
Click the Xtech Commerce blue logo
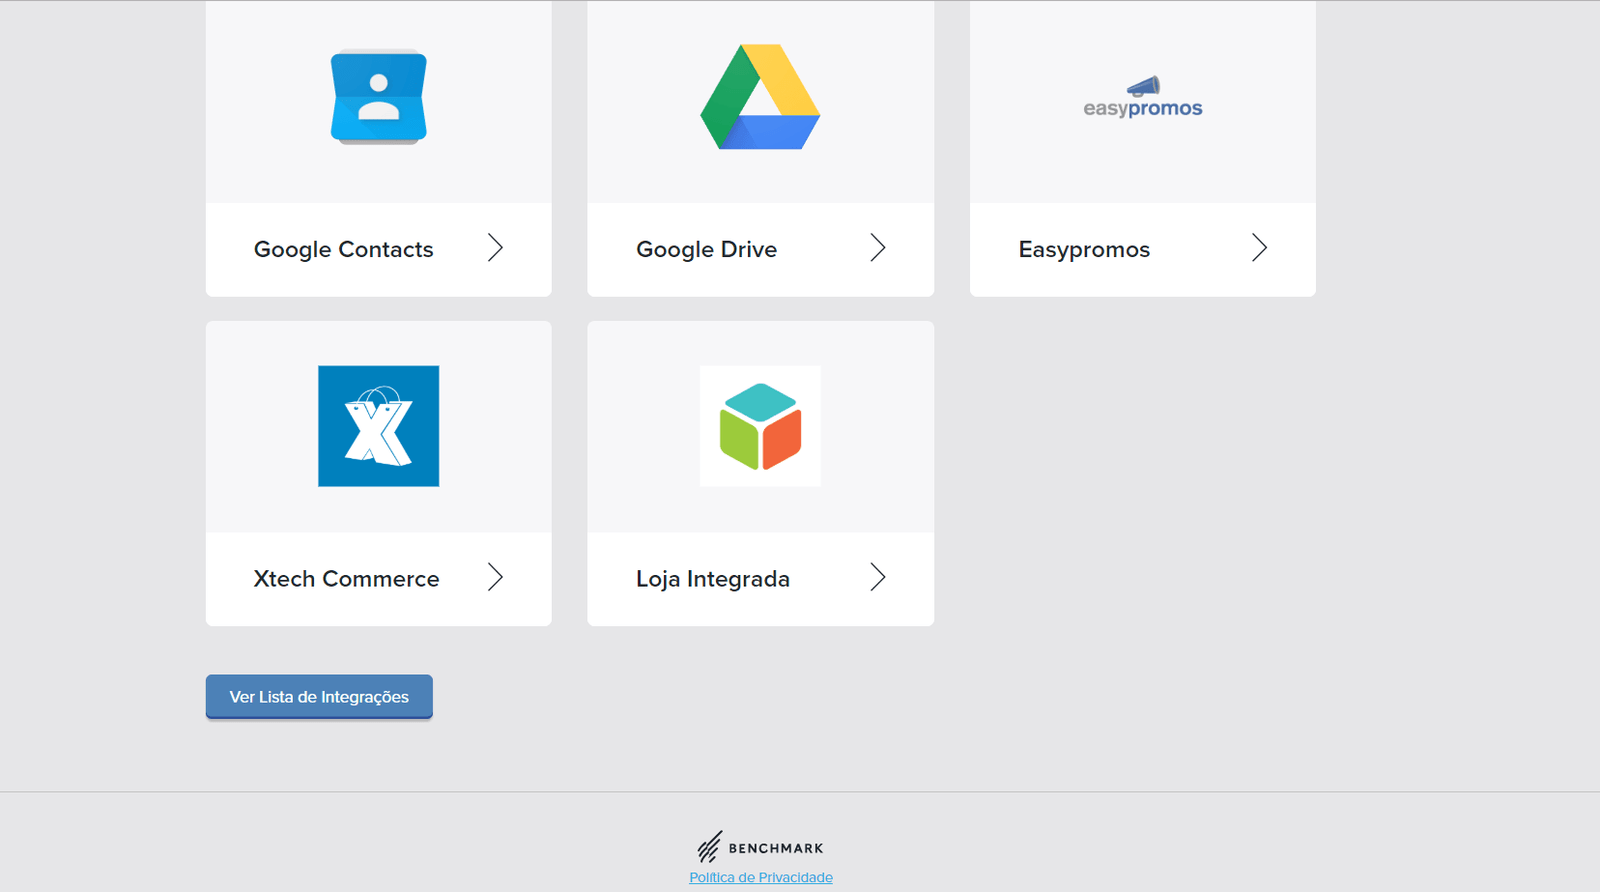click(378, 426)
